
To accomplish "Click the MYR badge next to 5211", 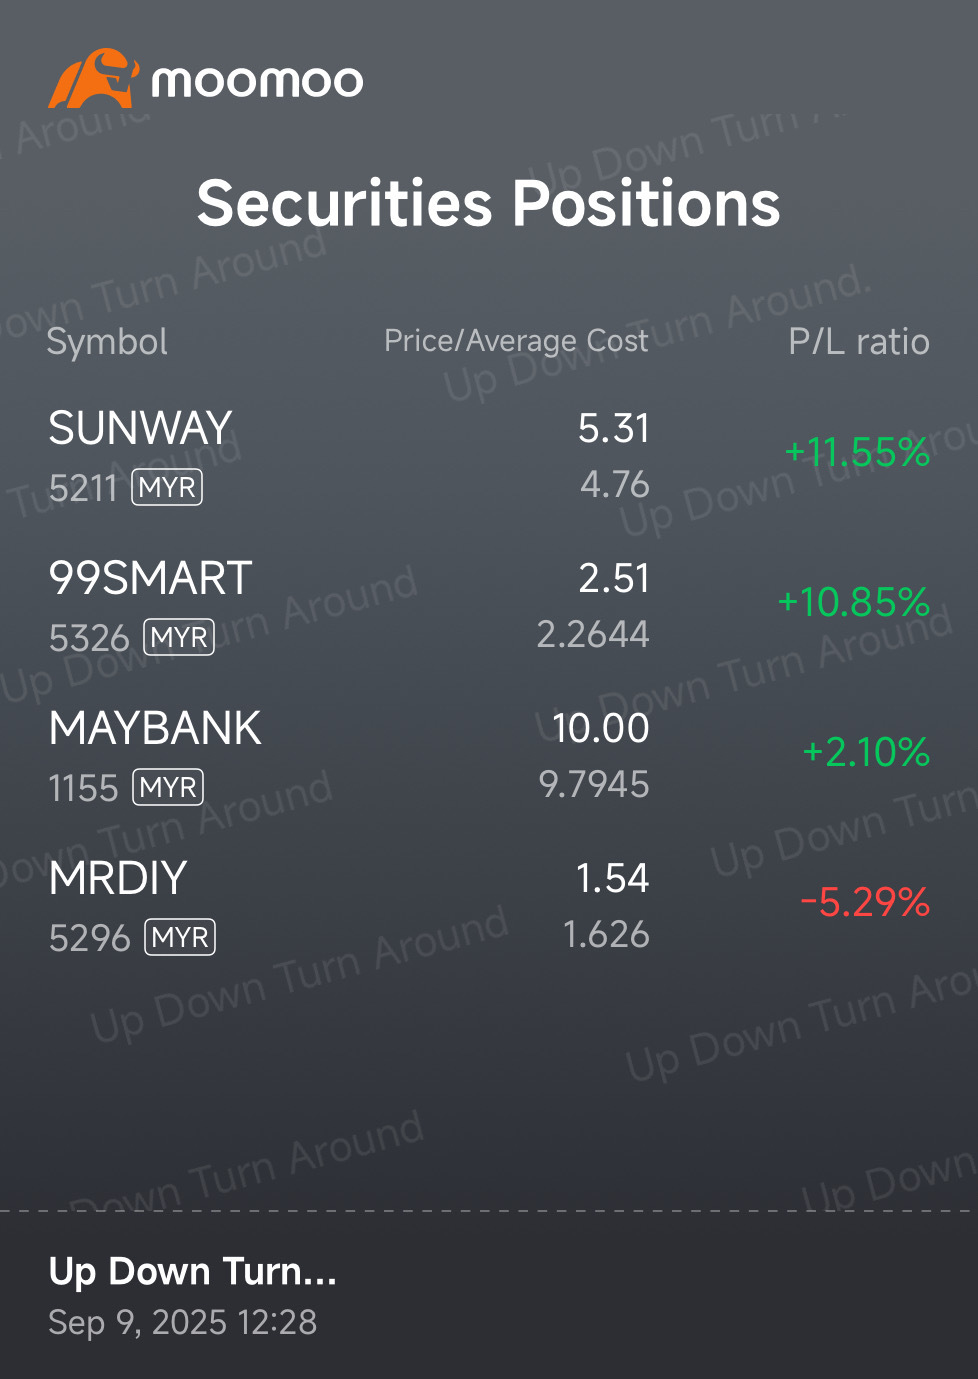I will [x=167, y=488].
